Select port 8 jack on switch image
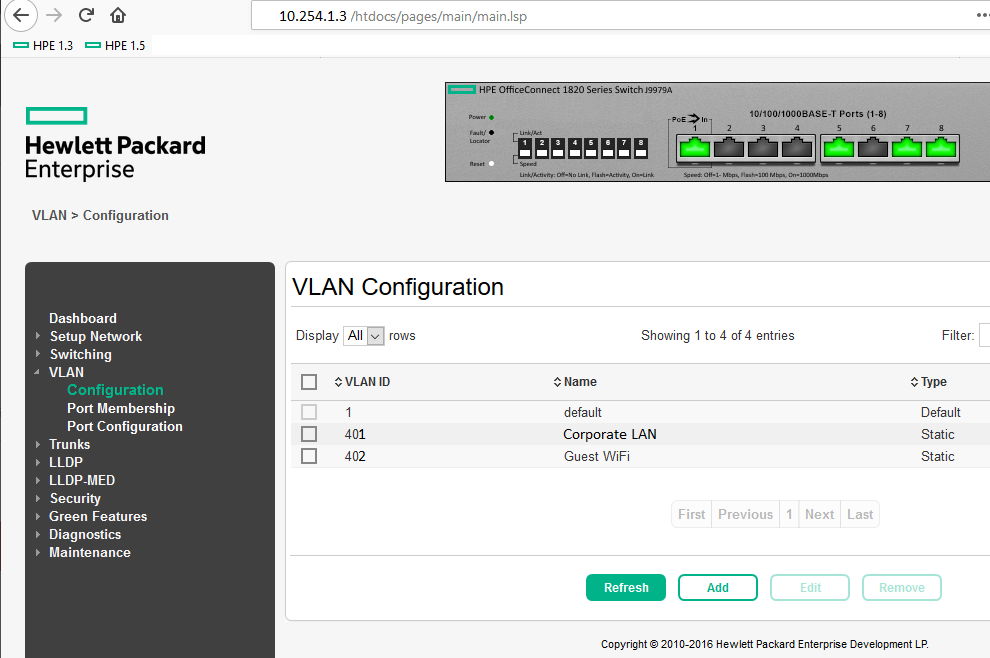This screenshot has width=990, height=658. (941, 148)
